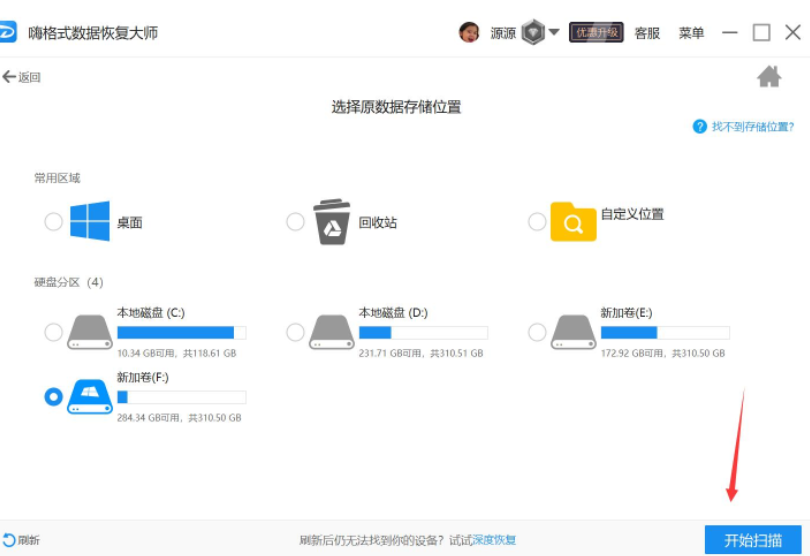Go back using the 返回 button
810x556 pixels.
pyautogui.click(x=22, y=77)
